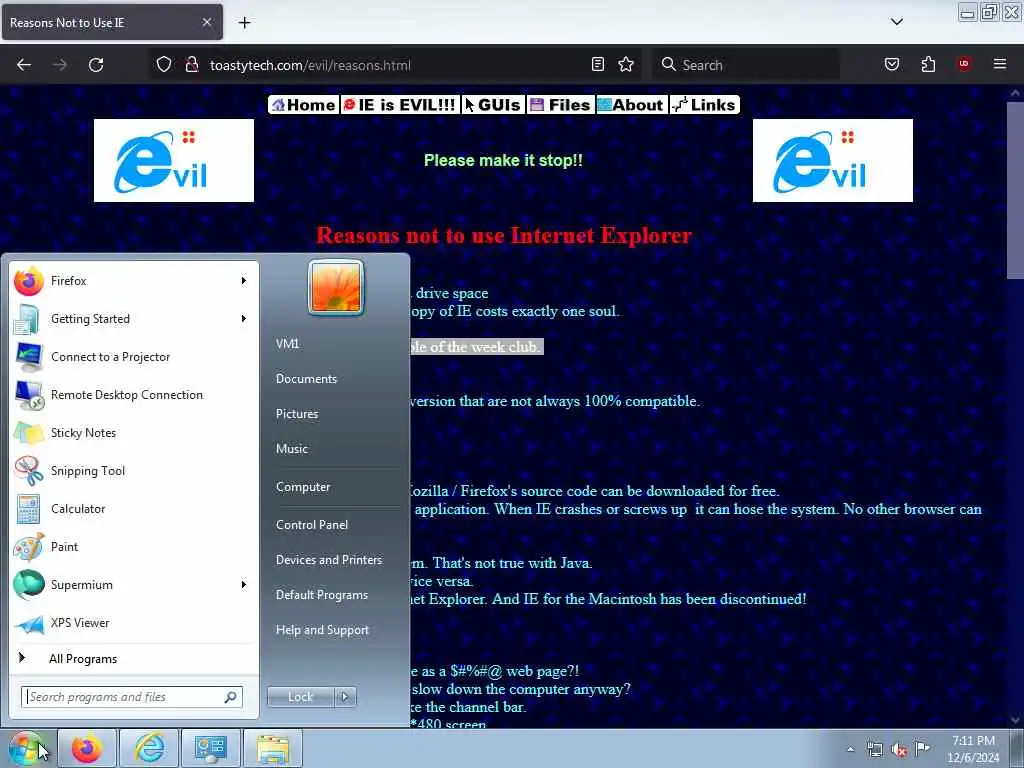1024x768 pixels.
Task: Expand Firefox jump list arrow
Action: click(244, 281)
